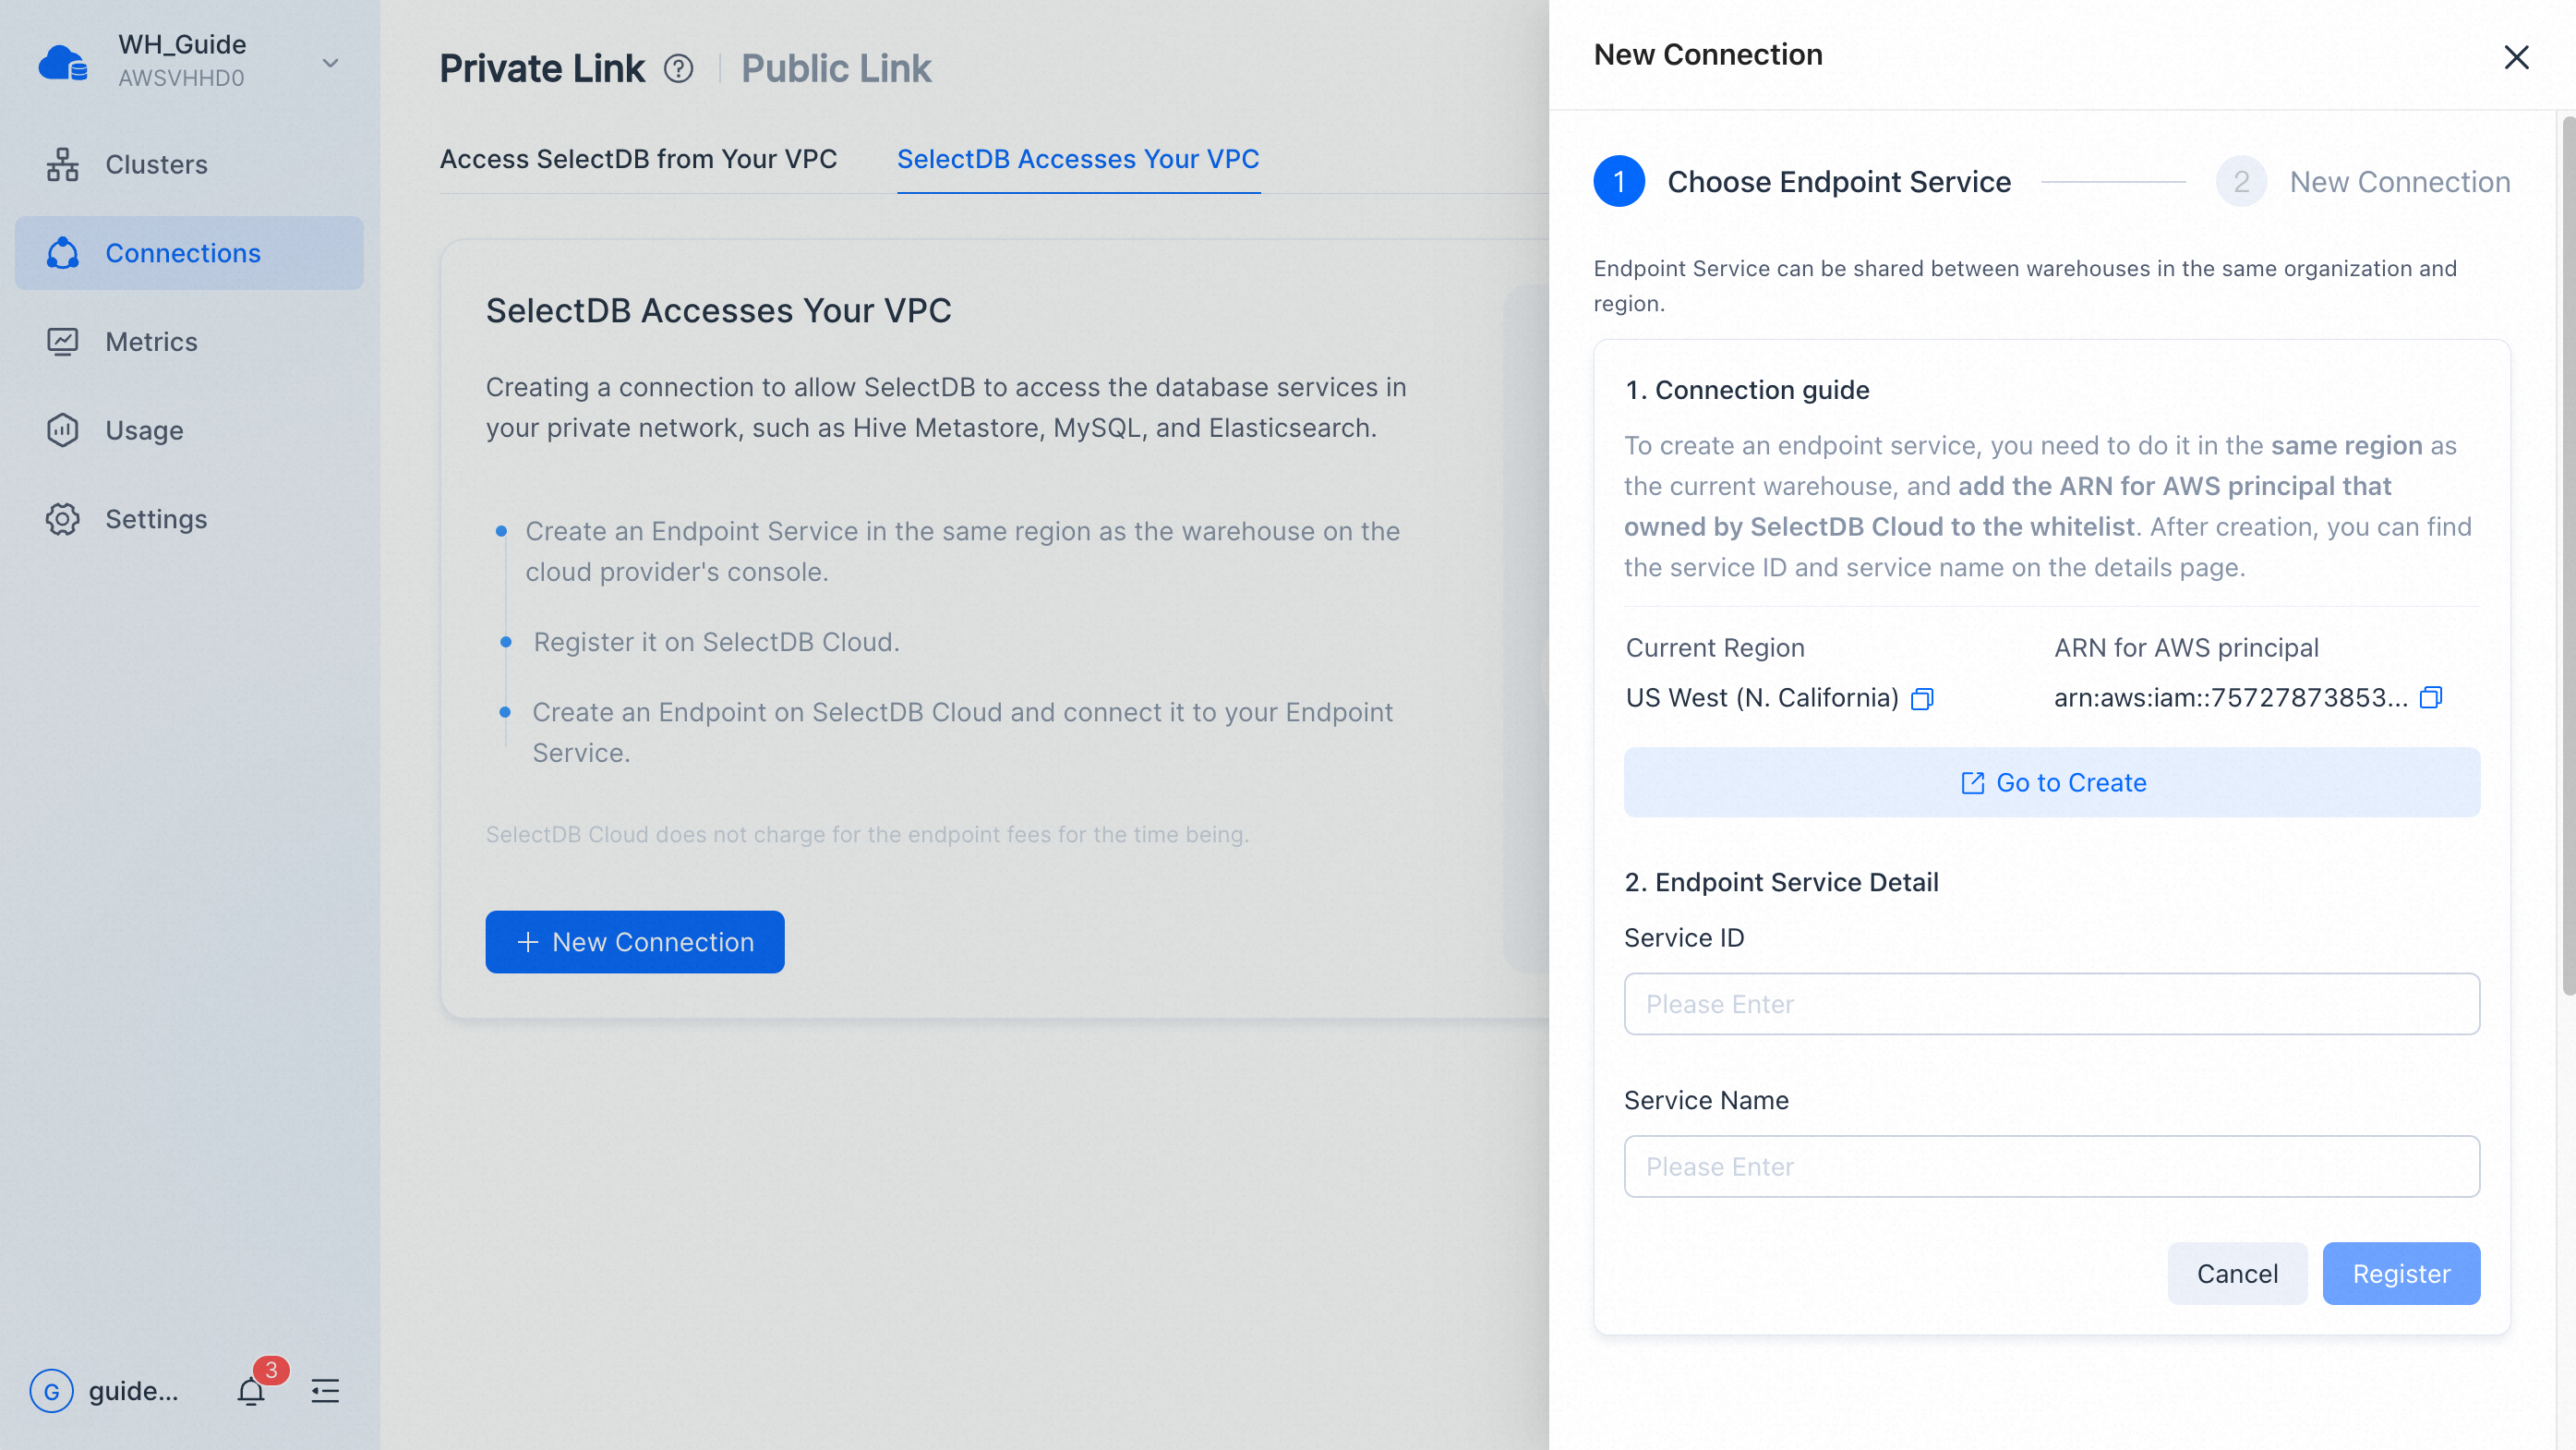The image size is (2576, 1450).
Task: Click the Clusters sidebar icon
Action: (x=62, y=164)
